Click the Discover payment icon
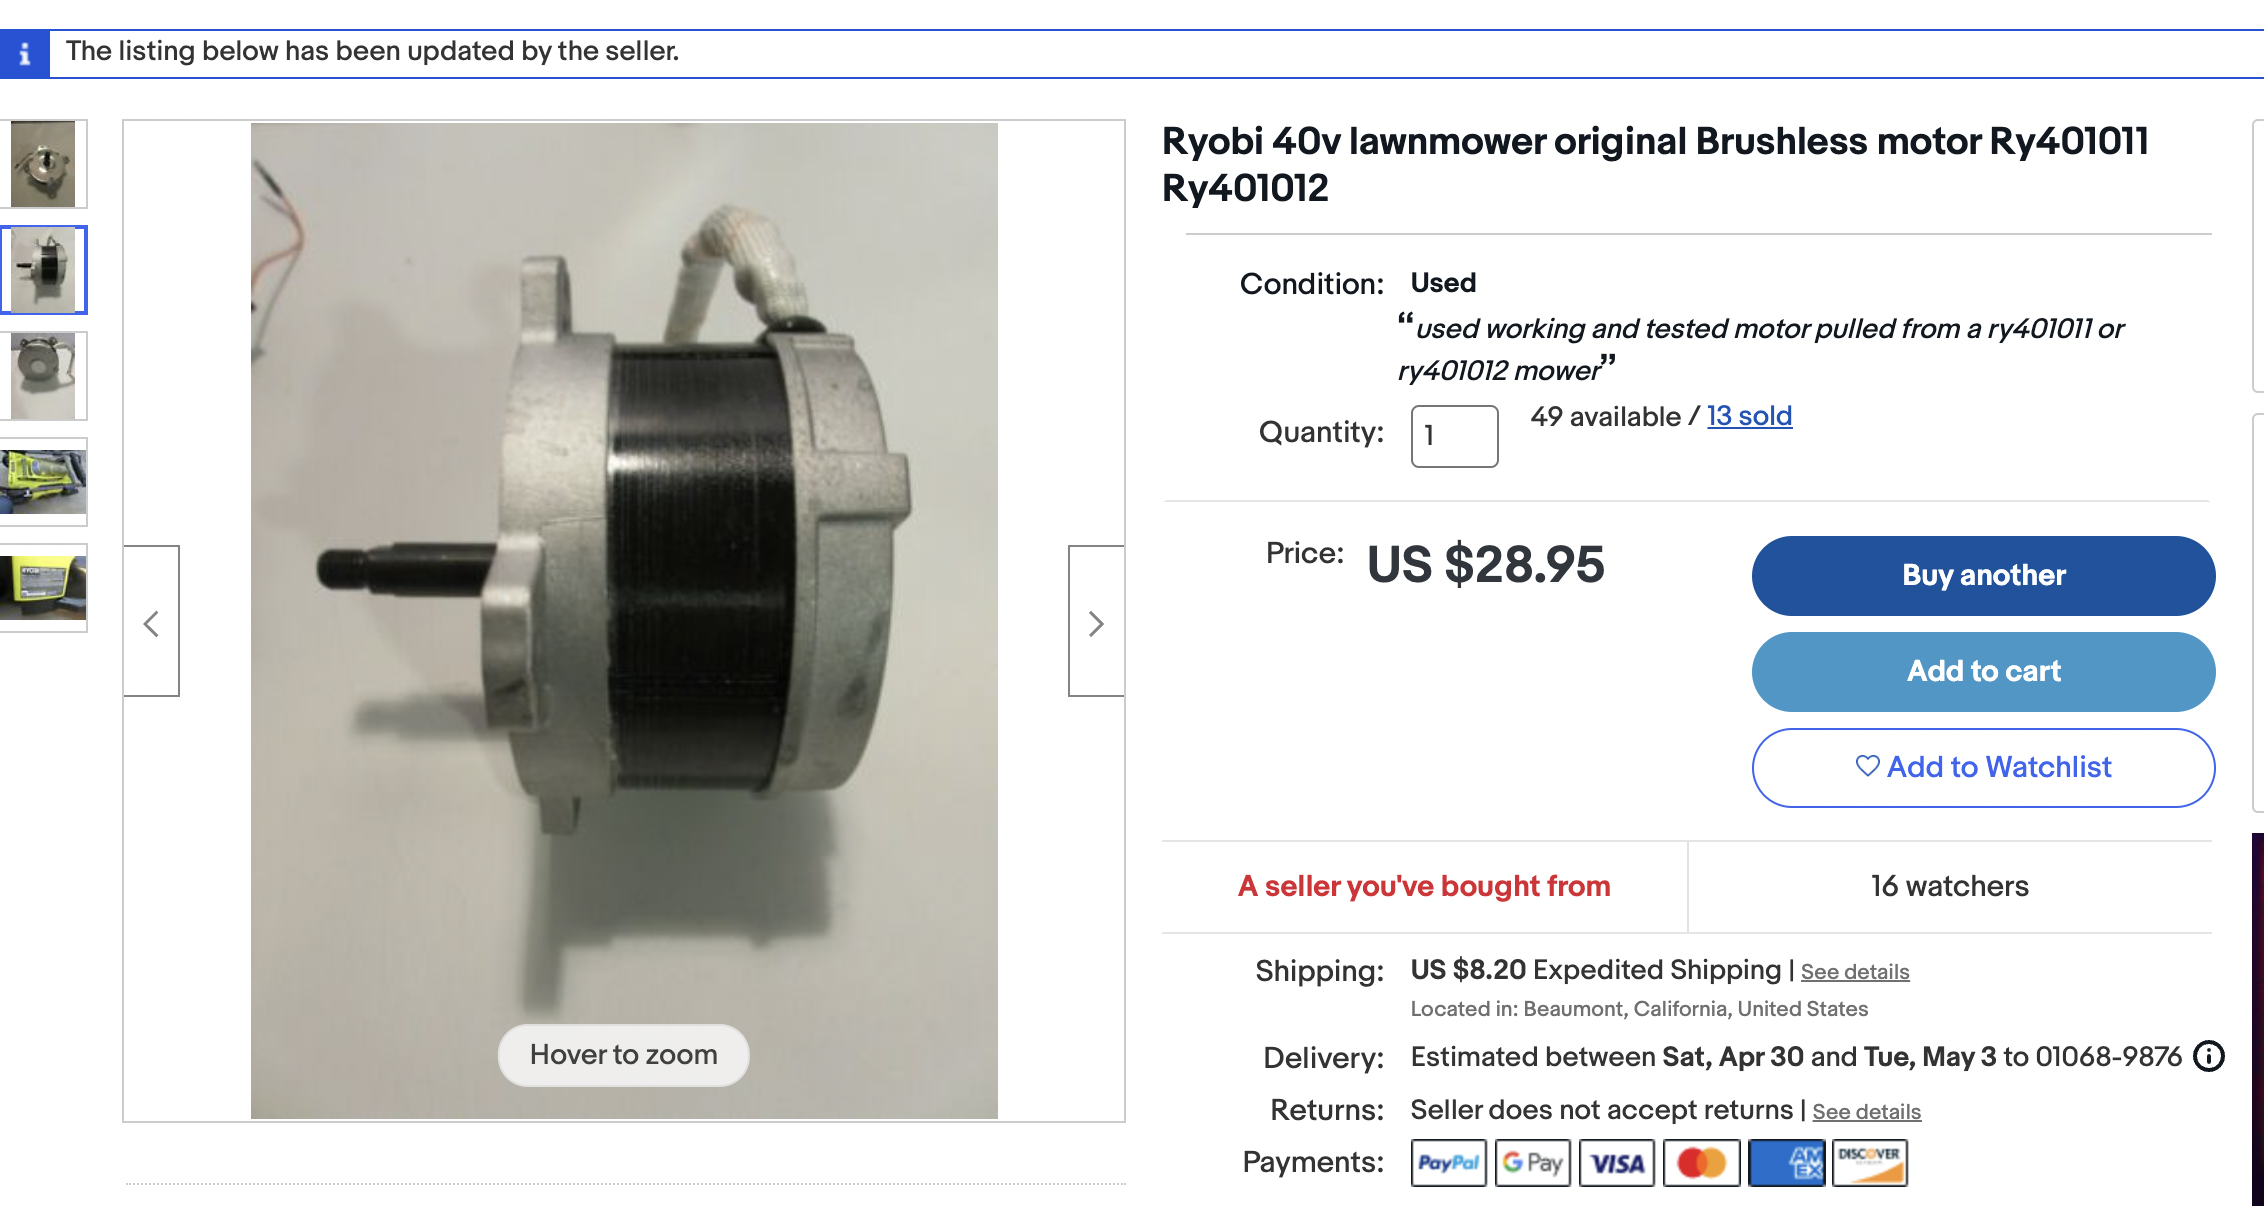This screenshot has height=1206, width=2264. (1870, 1163)
